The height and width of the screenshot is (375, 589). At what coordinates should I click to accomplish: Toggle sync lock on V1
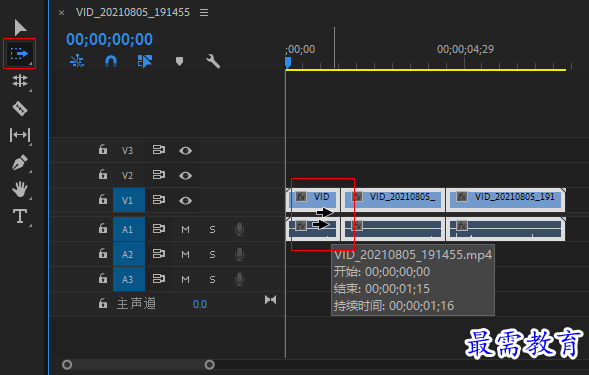click(x=159, y=200)
